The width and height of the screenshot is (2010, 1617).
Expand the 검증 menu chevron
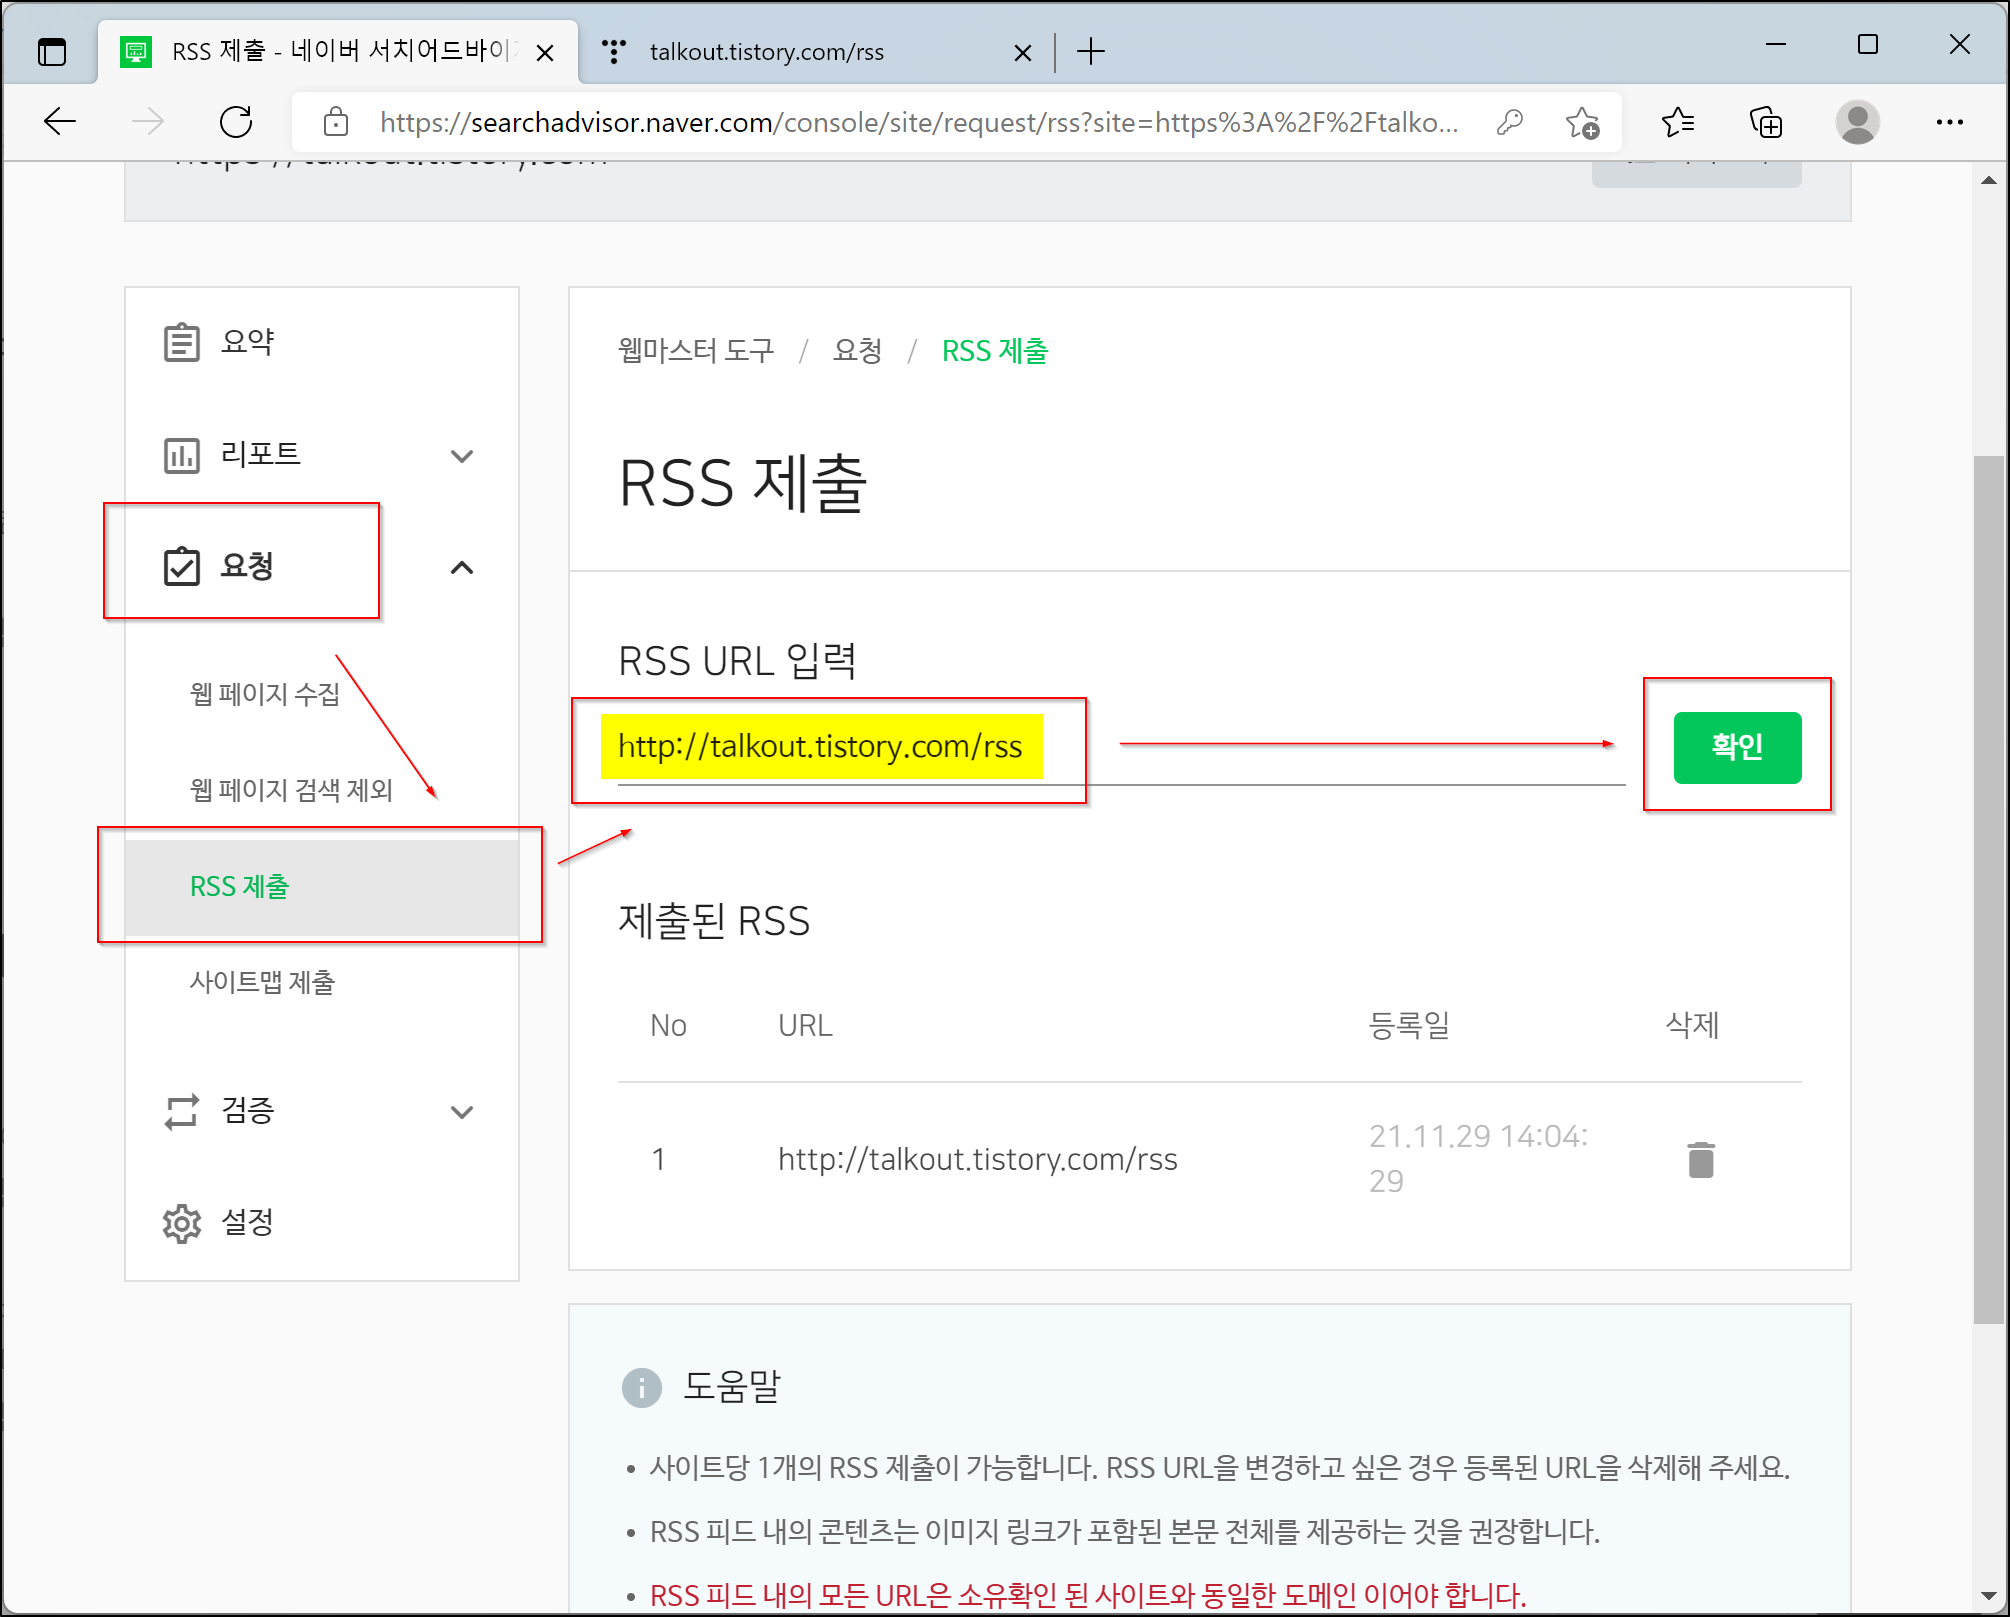(x=461, y=1112)
